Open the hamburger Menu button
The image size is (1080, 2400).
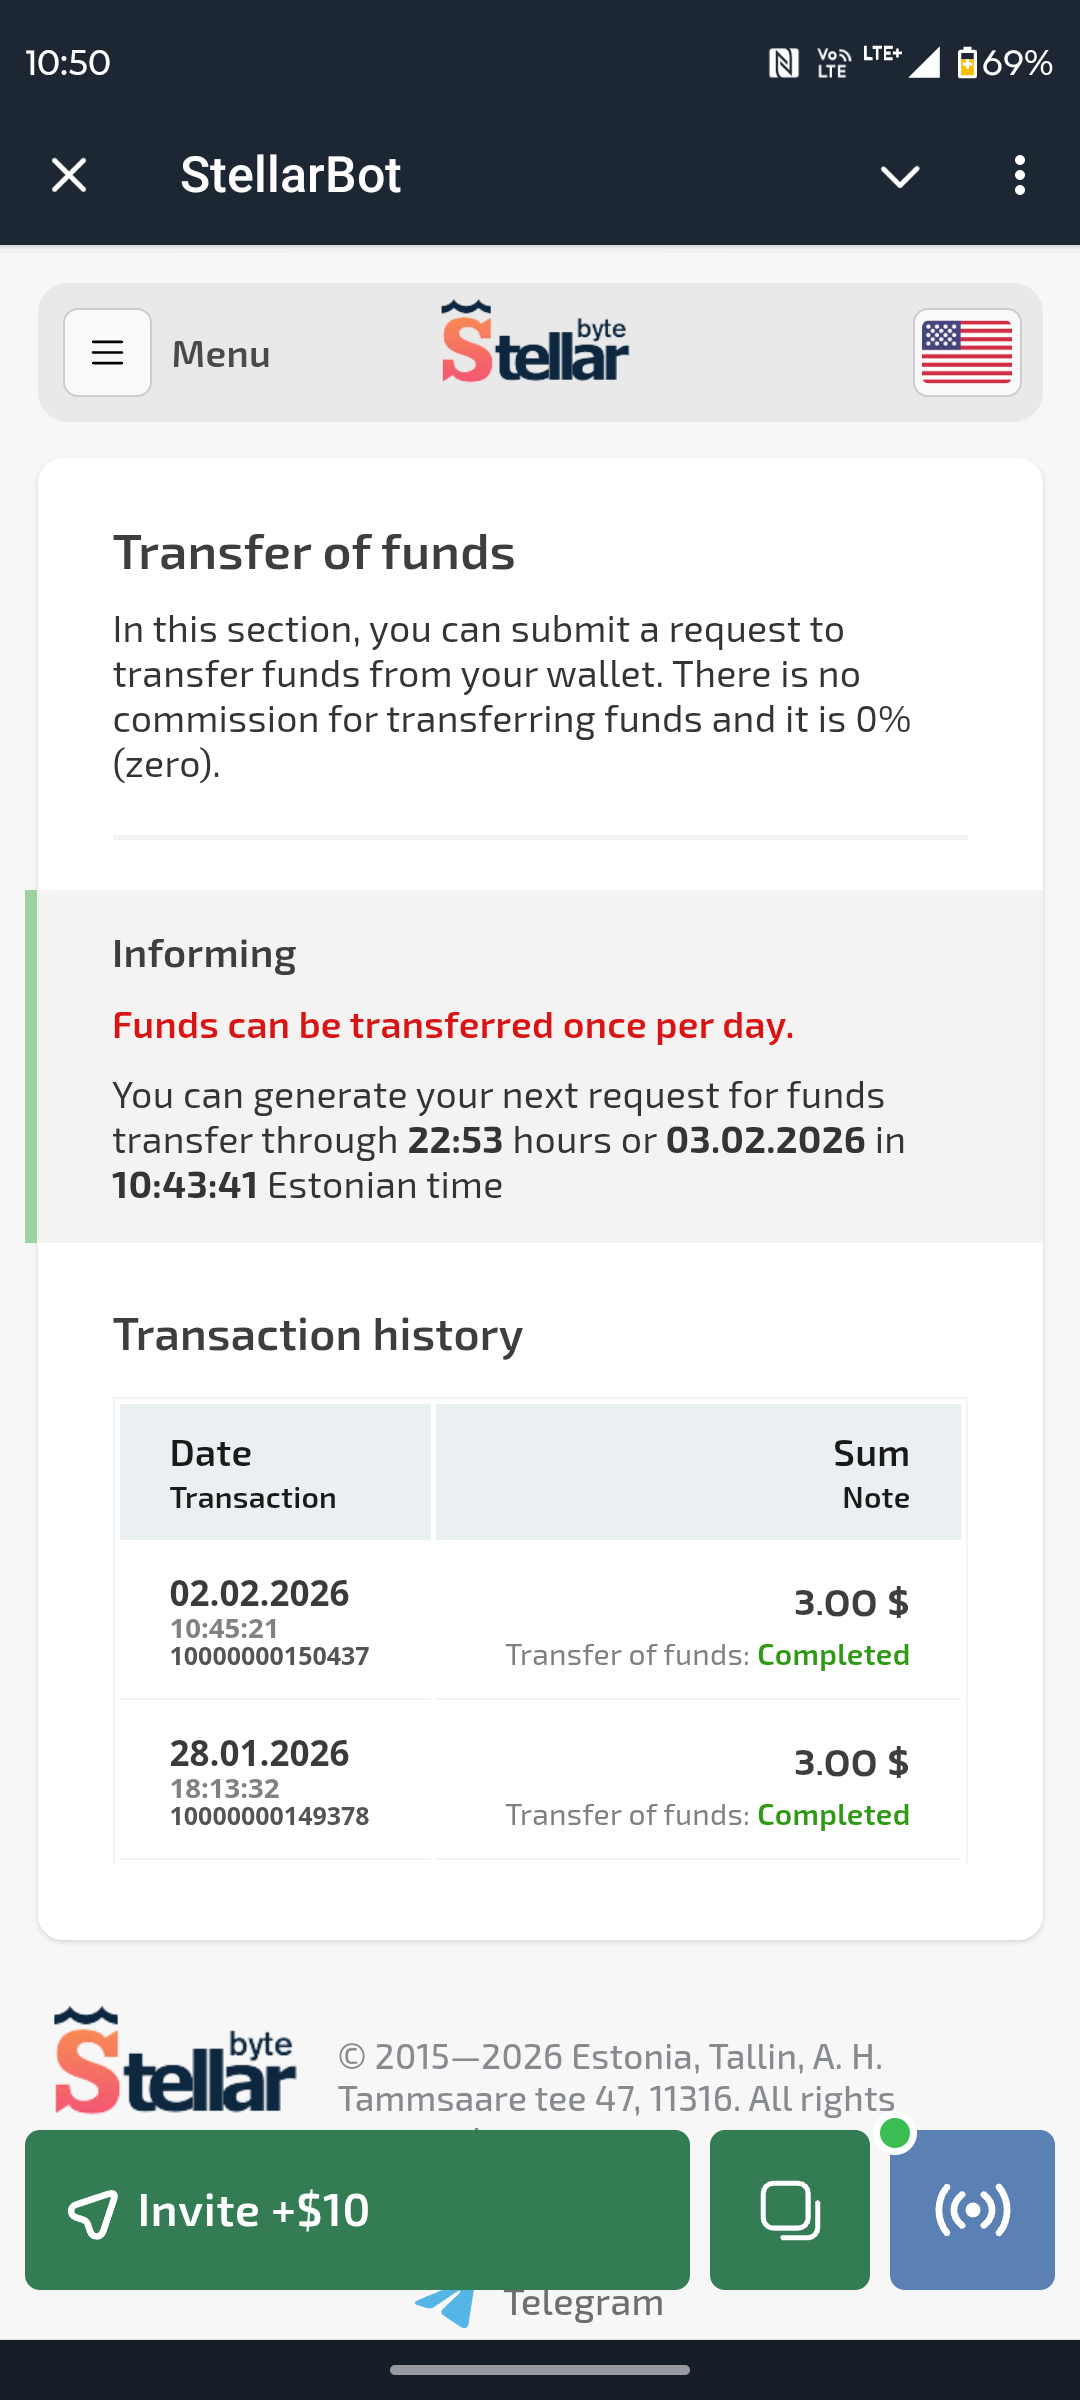pos(108,353)
